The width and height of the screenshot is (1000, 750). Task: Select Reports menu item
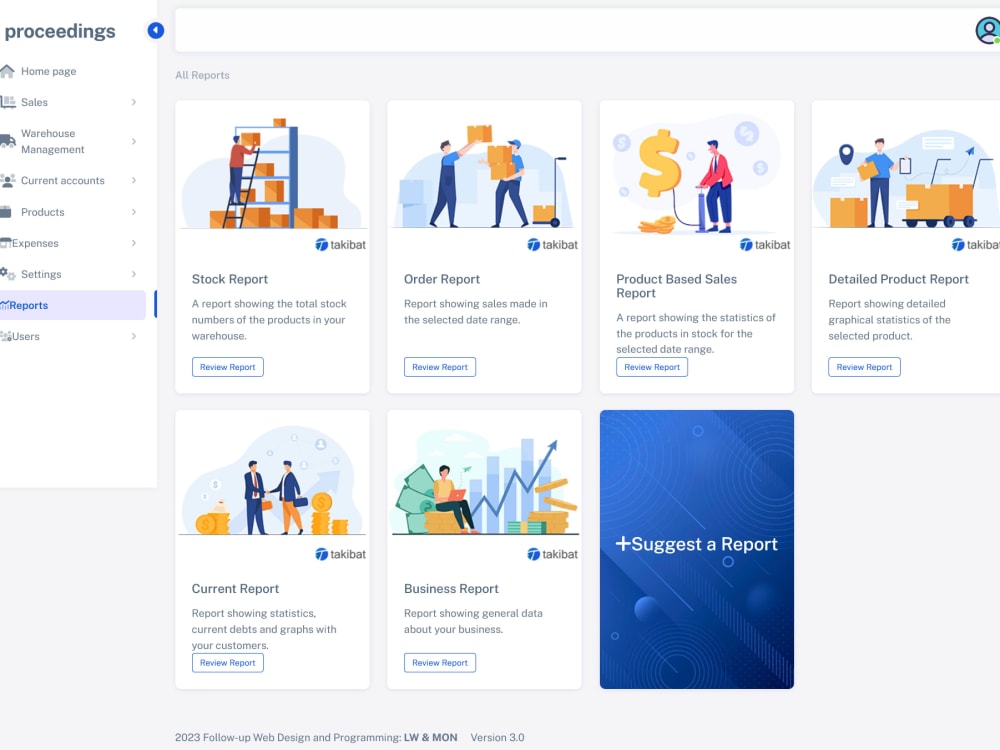[x=73, y=305]
